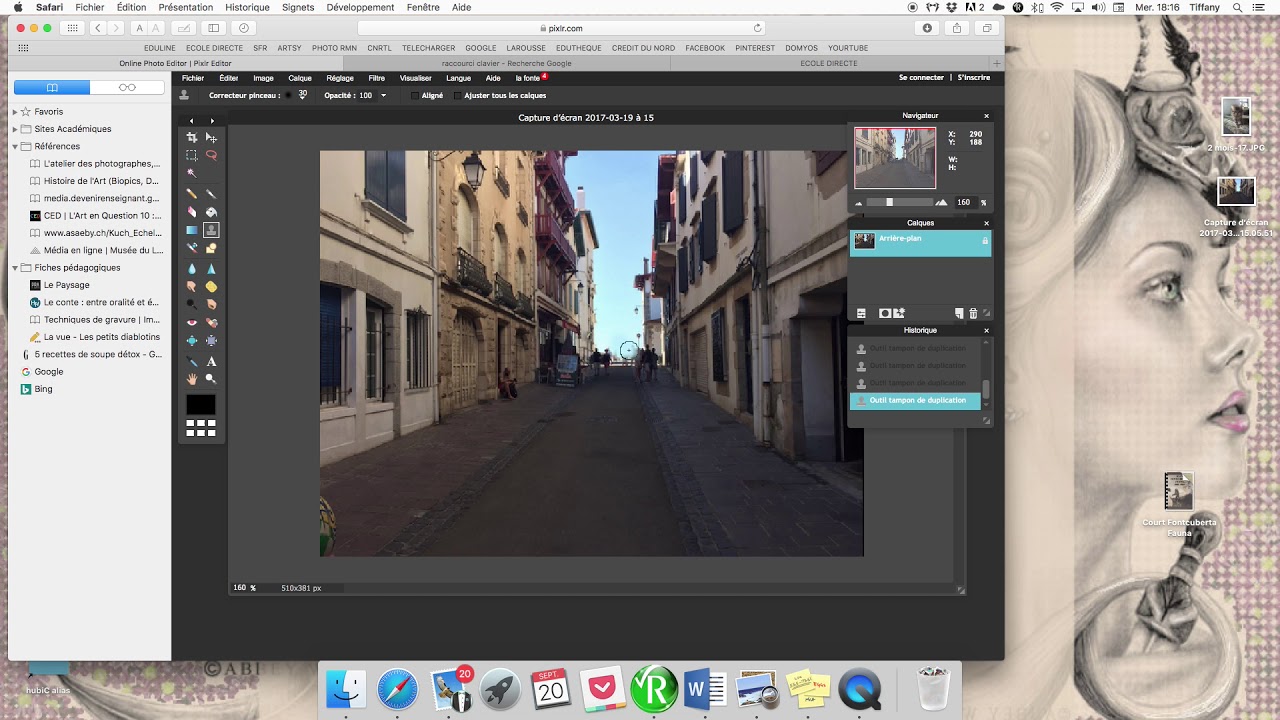Select the Red Eye Reduction tool

pyautogui.click(x=191, y=323)
